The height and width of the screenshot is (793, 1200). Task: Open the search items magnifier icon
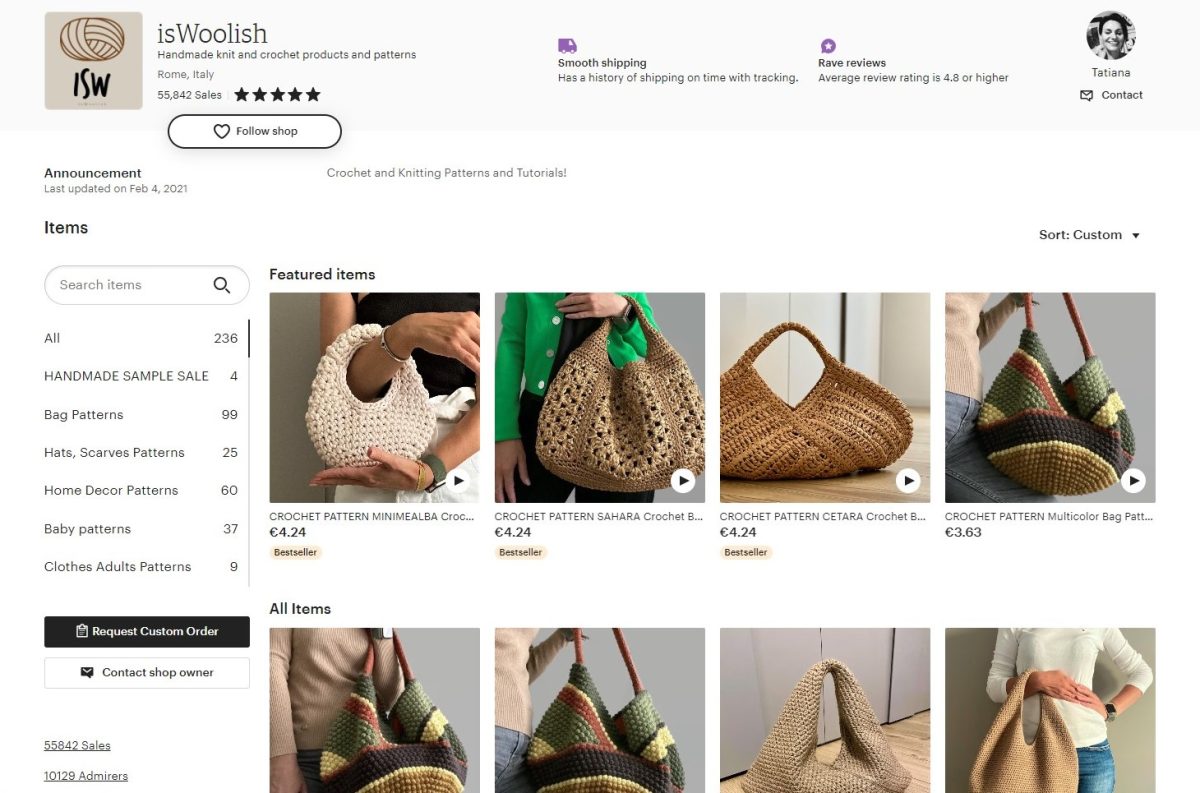(222, 285)
